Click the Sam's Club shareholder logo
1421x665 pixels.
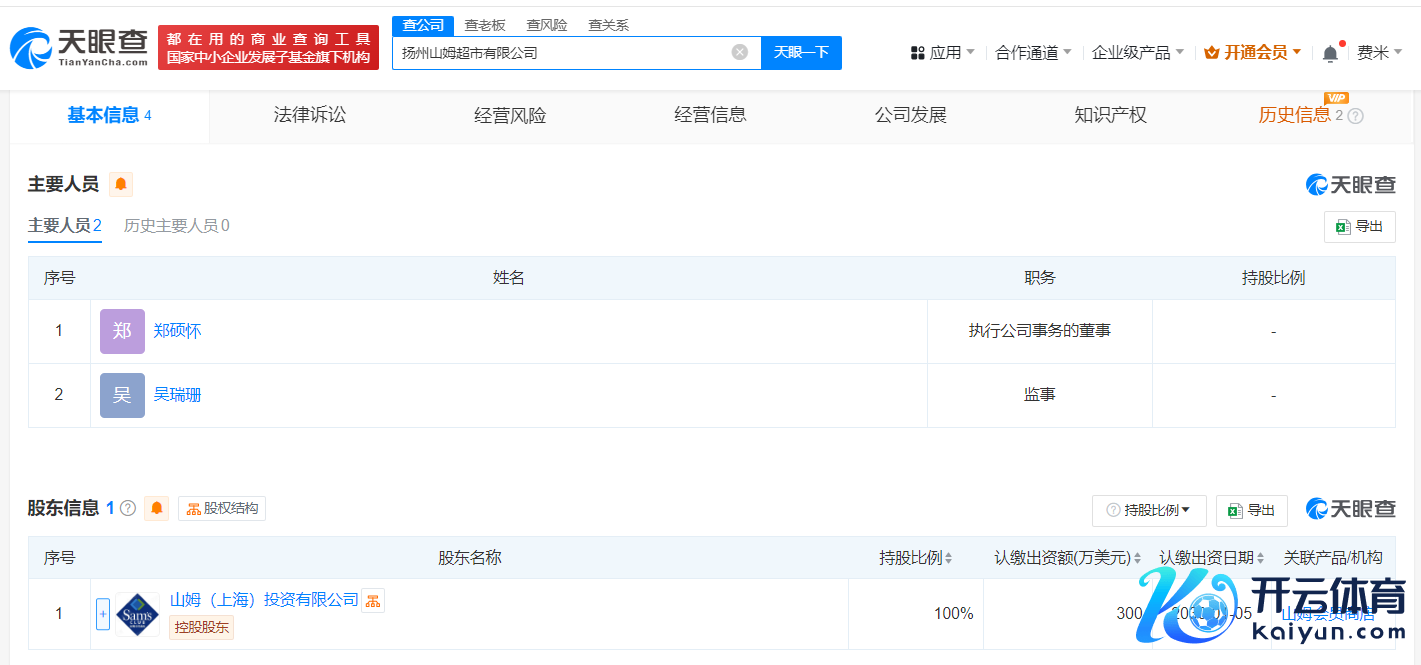click(137, 614)
